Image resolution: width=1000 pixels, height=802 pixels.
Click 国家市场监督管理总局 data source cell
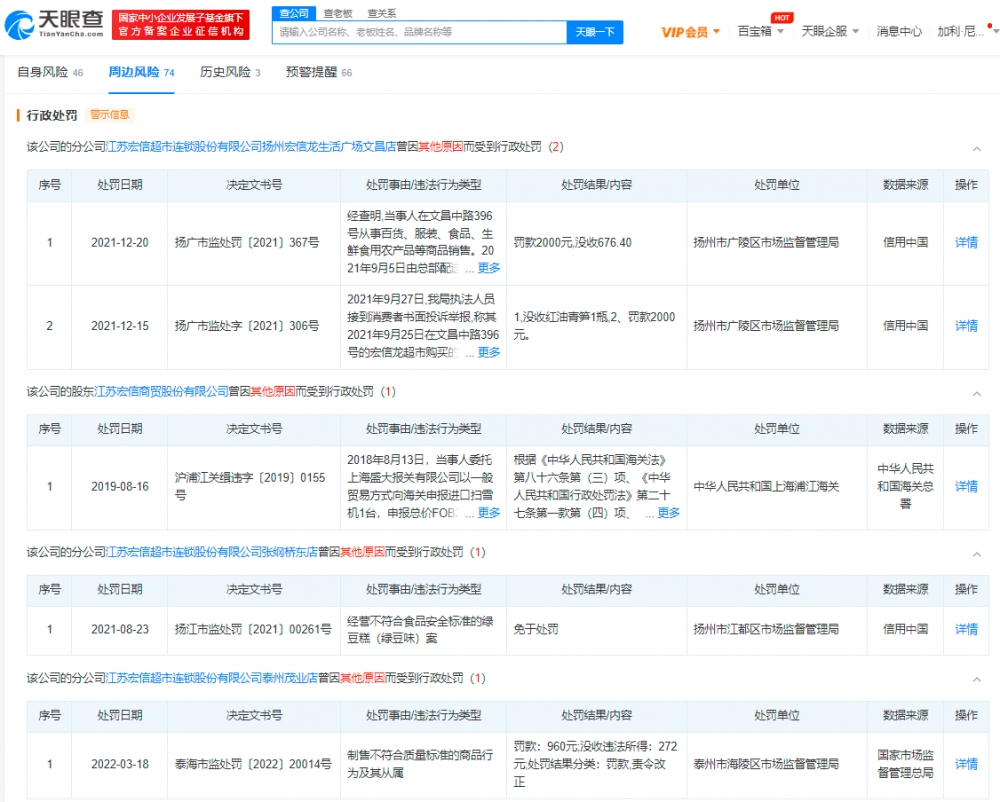[x=905, y=764]
